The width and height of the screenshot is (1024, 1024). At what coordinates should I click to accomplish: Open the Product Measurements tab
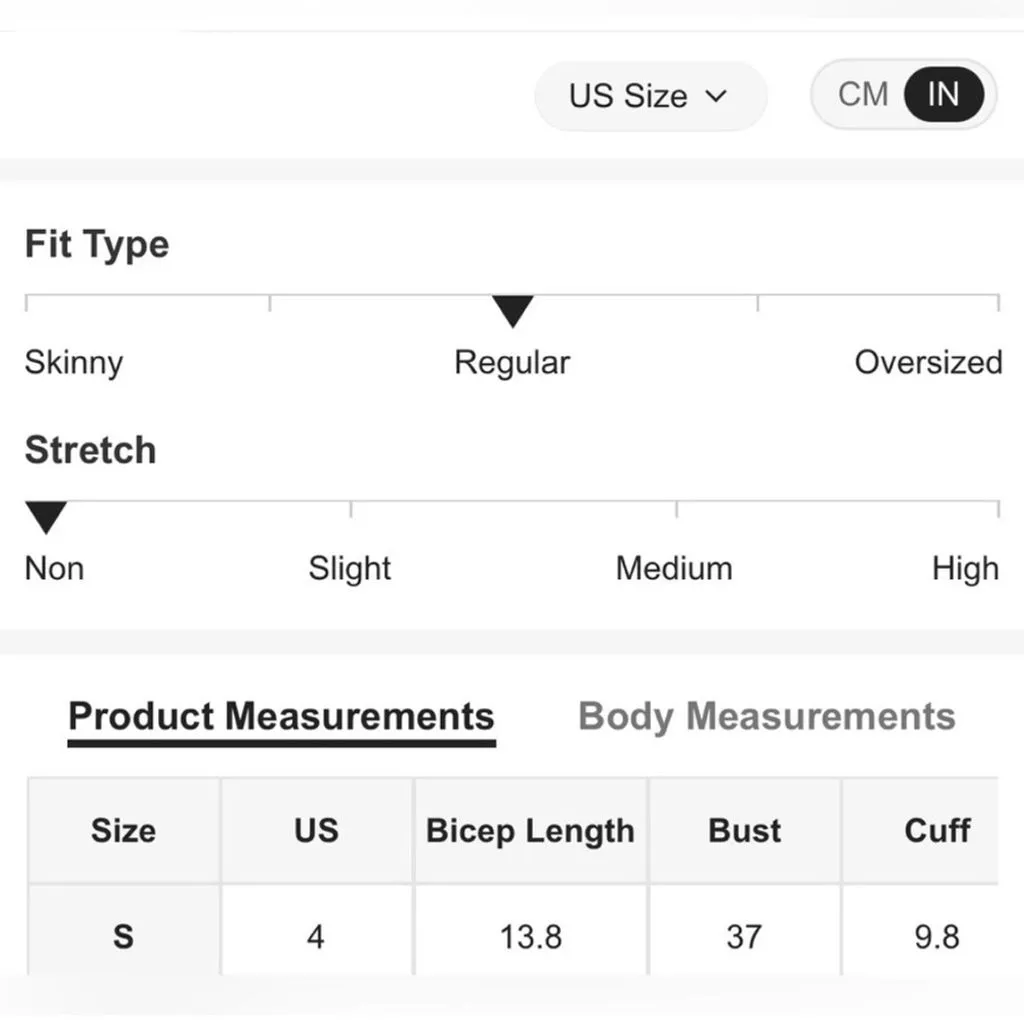tap(281, 717)
